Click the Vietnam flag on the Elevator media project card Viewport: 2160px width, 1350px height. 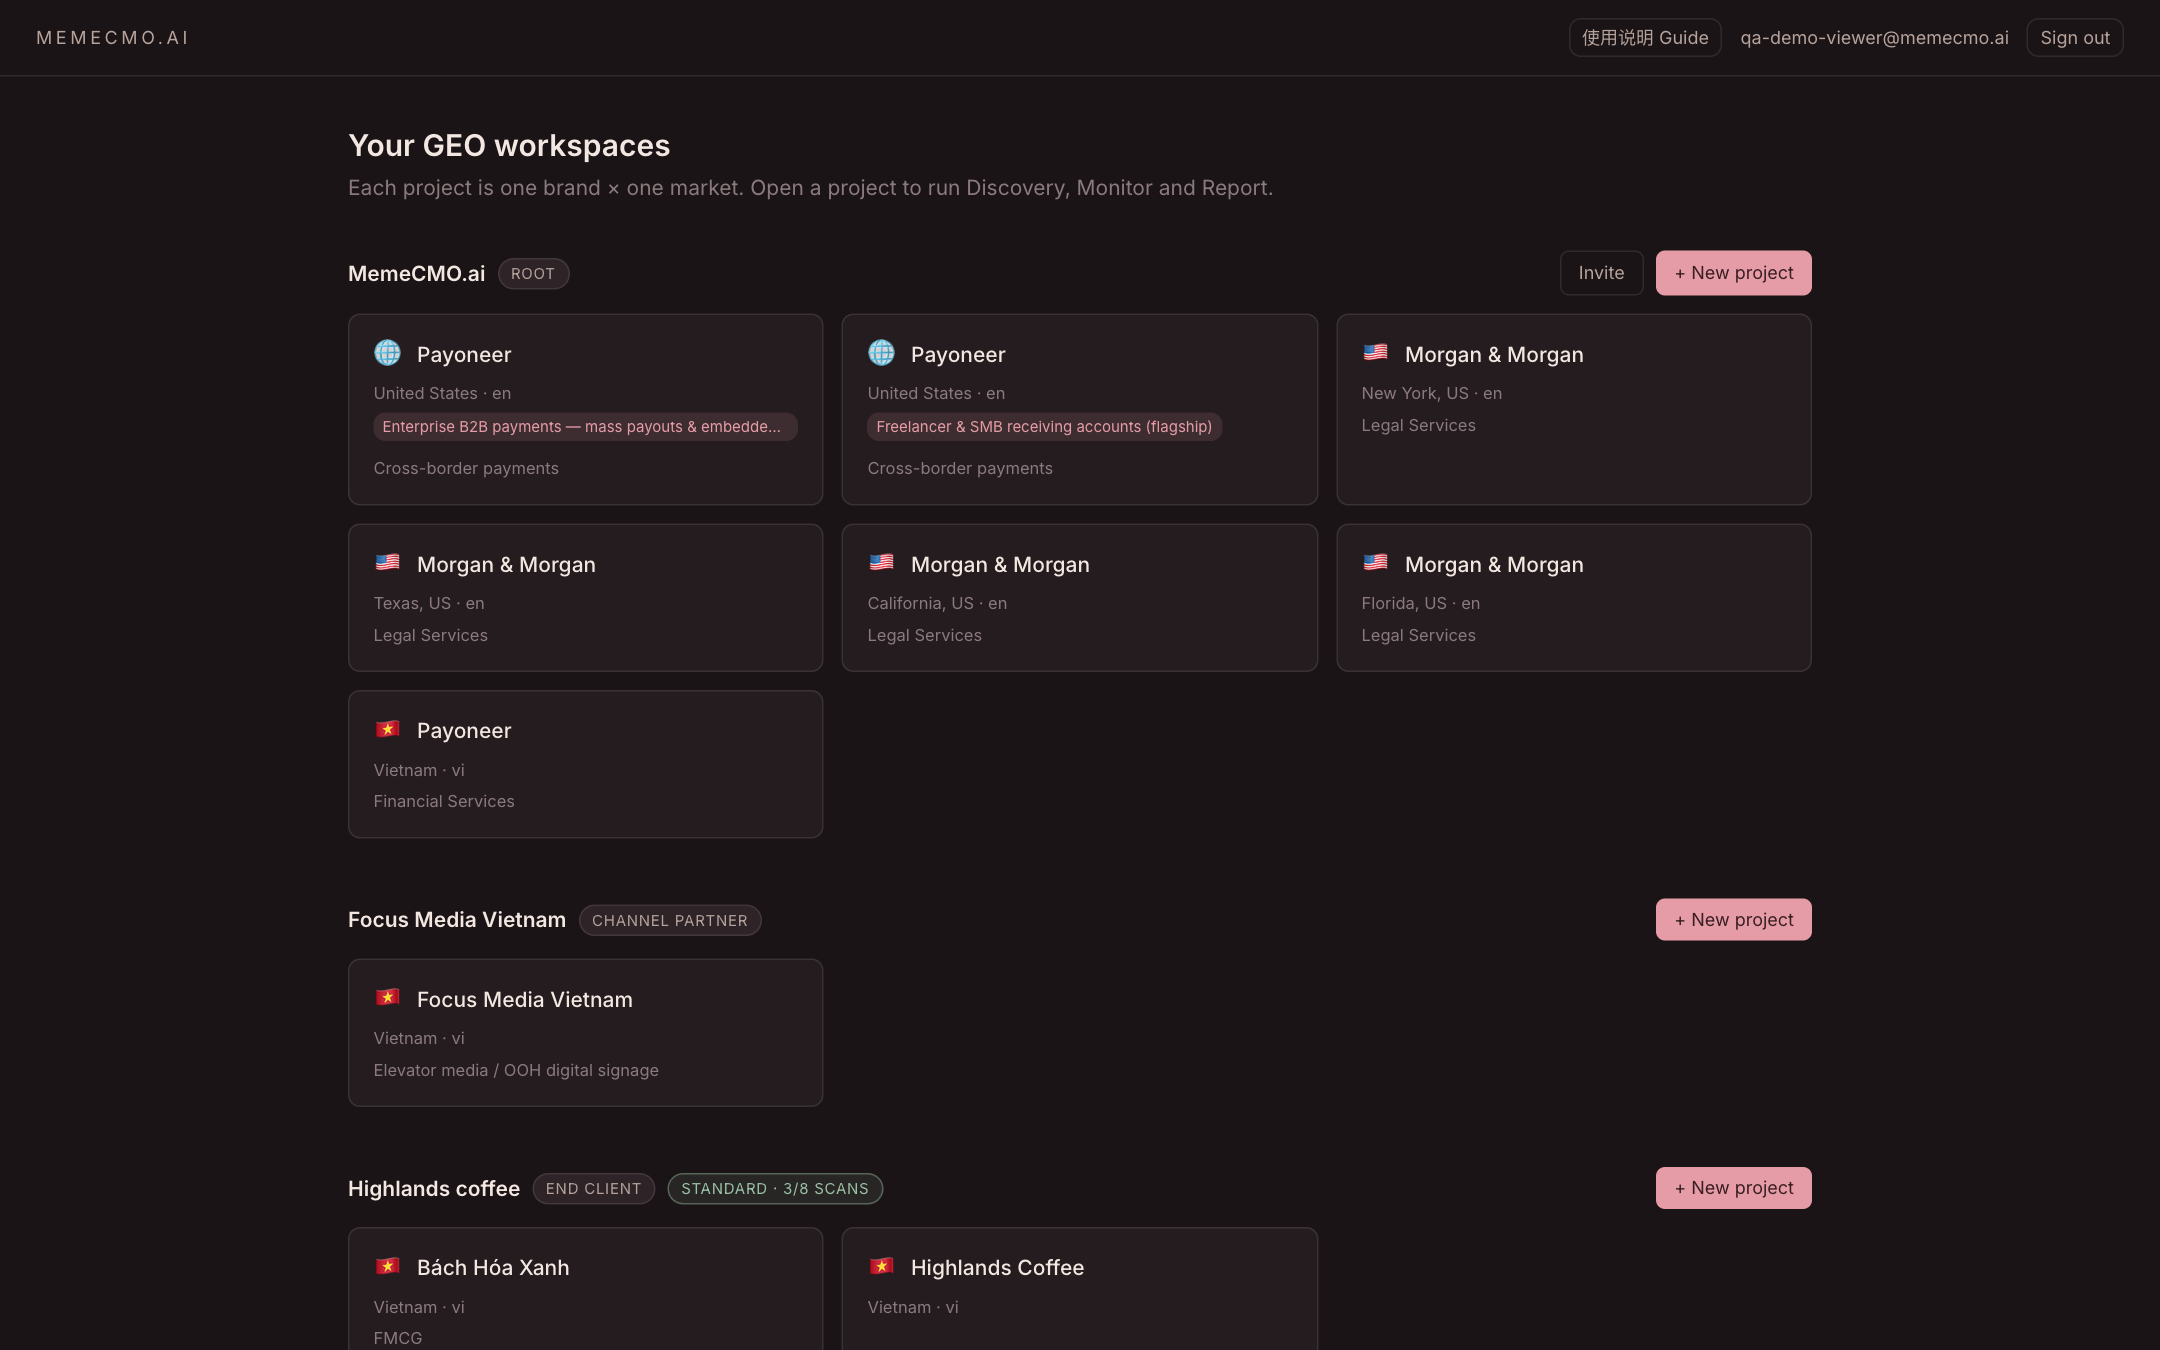tap(387, 998)
